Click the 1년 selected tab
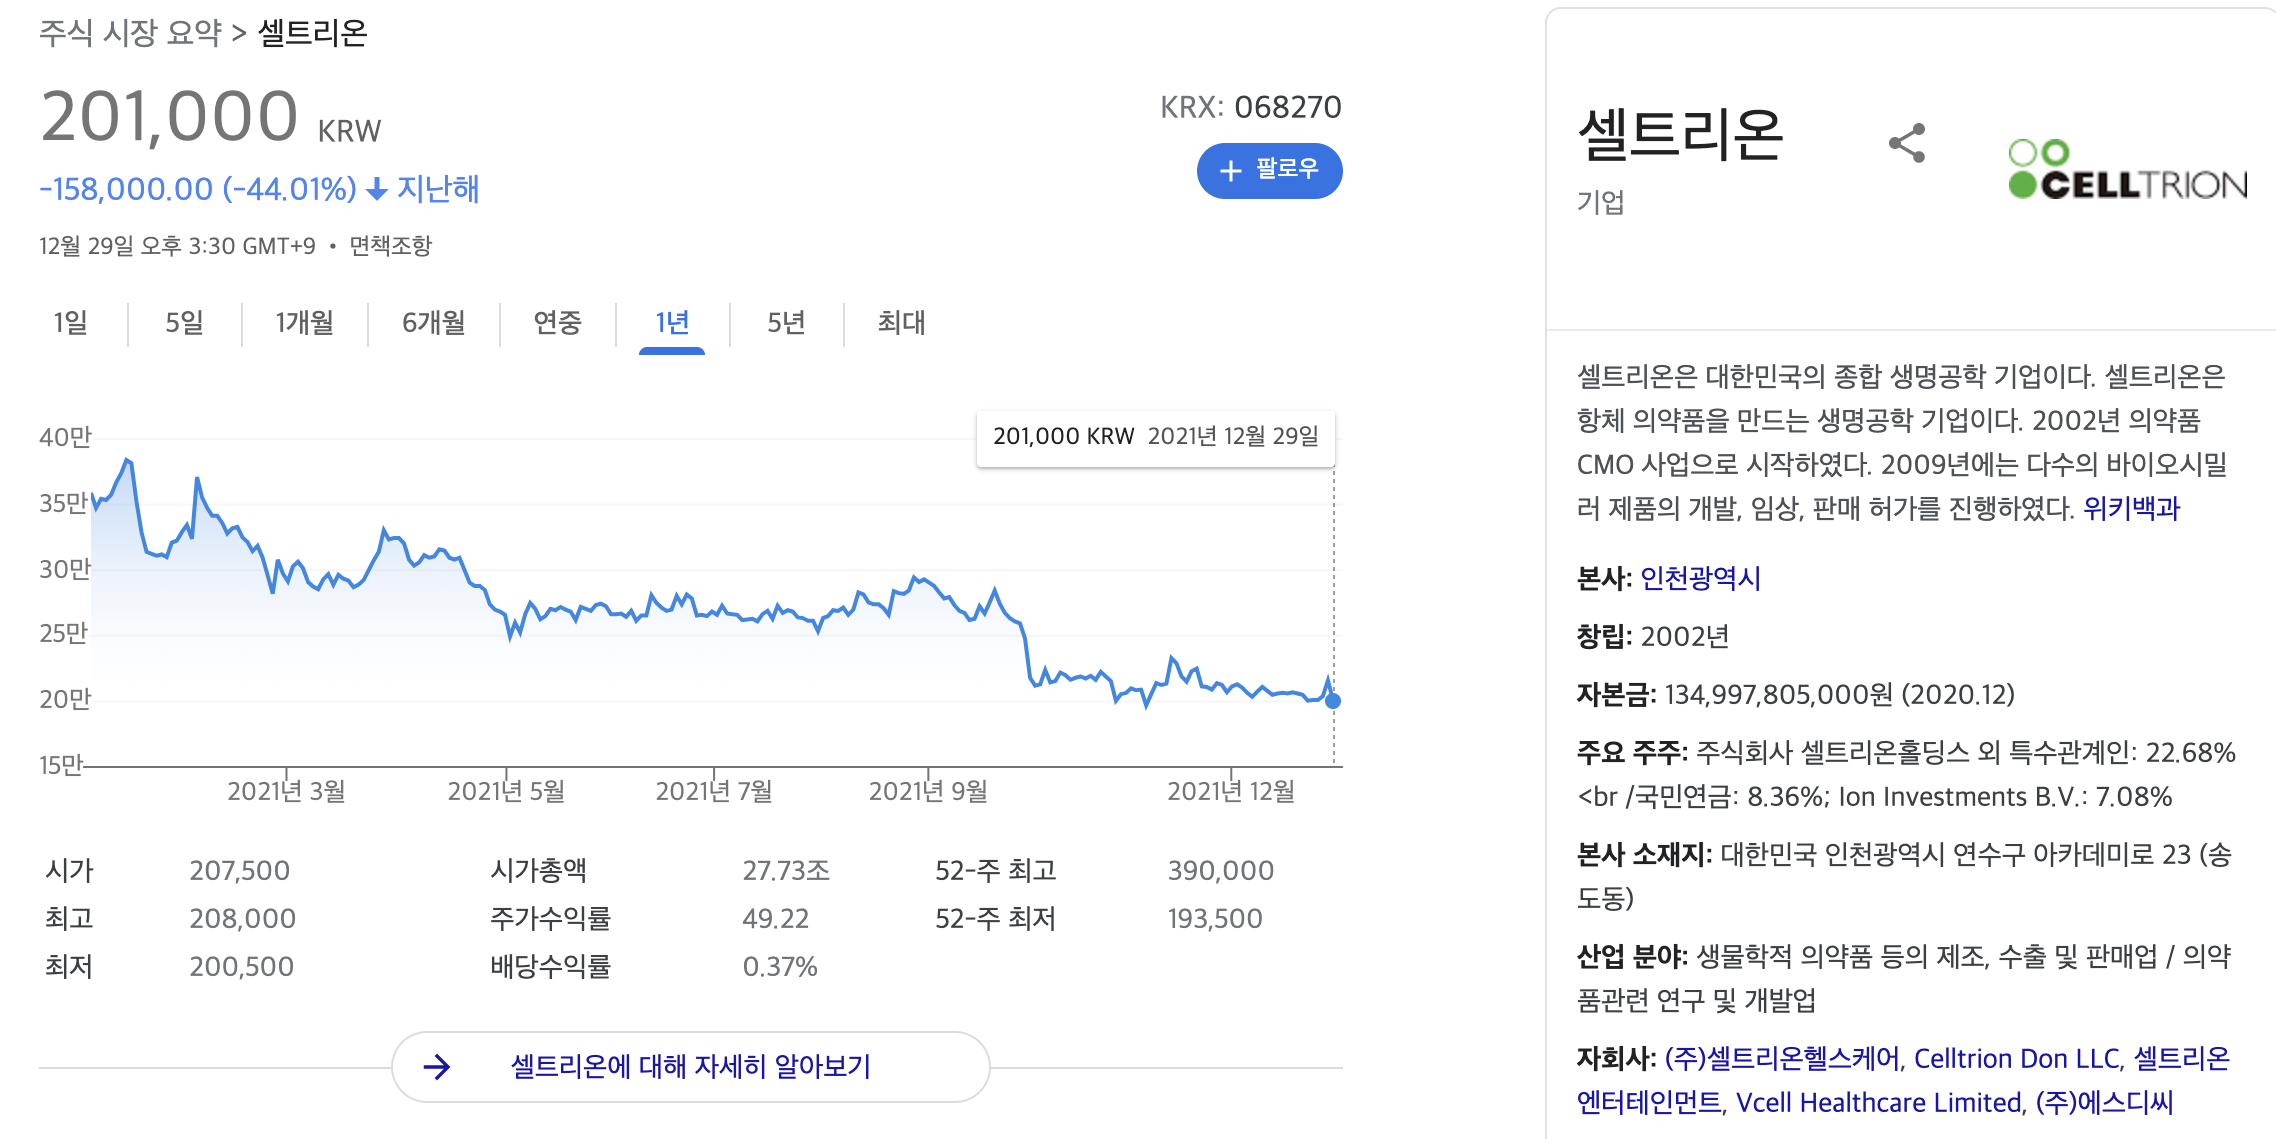The height and width of the screenshot is (1139, 2276). click(672, 322)
